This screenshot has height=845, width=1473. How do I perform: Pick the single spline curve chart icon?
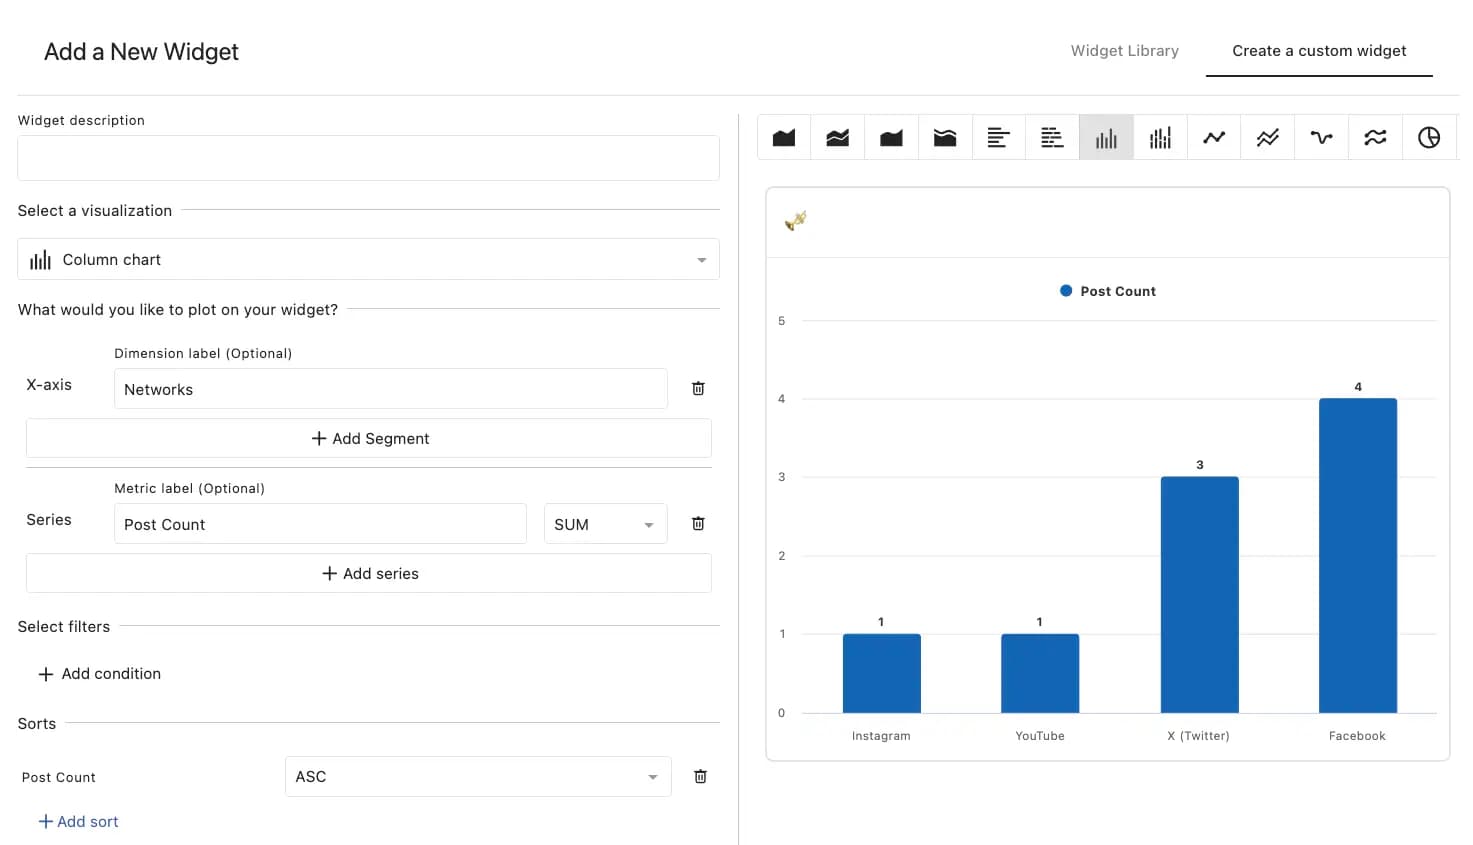click(x=1322, y=138)
